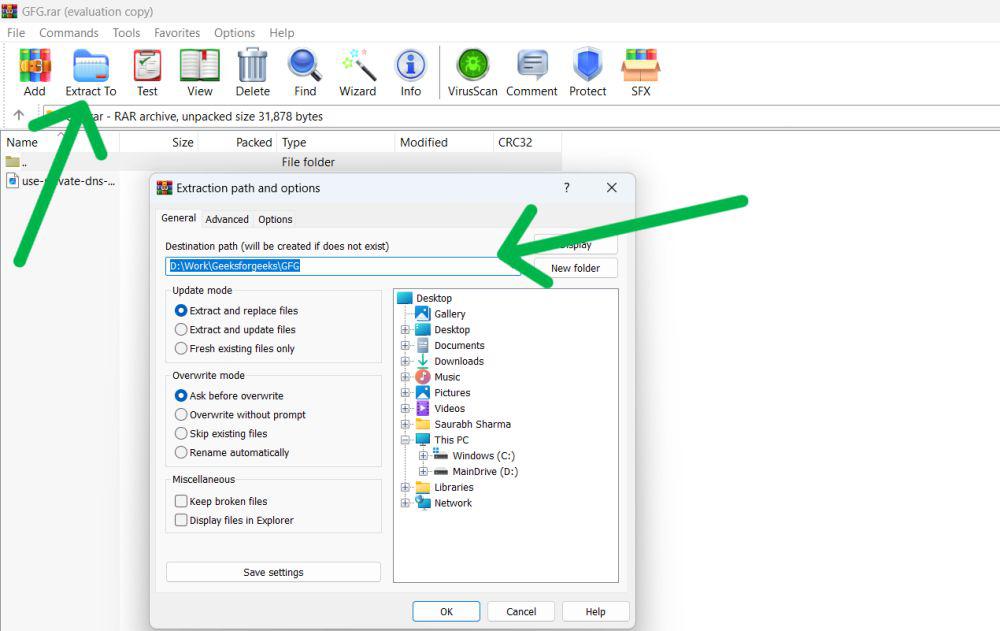This screenshot has width=1000, height=631.
Task: Open the Options menu
Action: 234,33
